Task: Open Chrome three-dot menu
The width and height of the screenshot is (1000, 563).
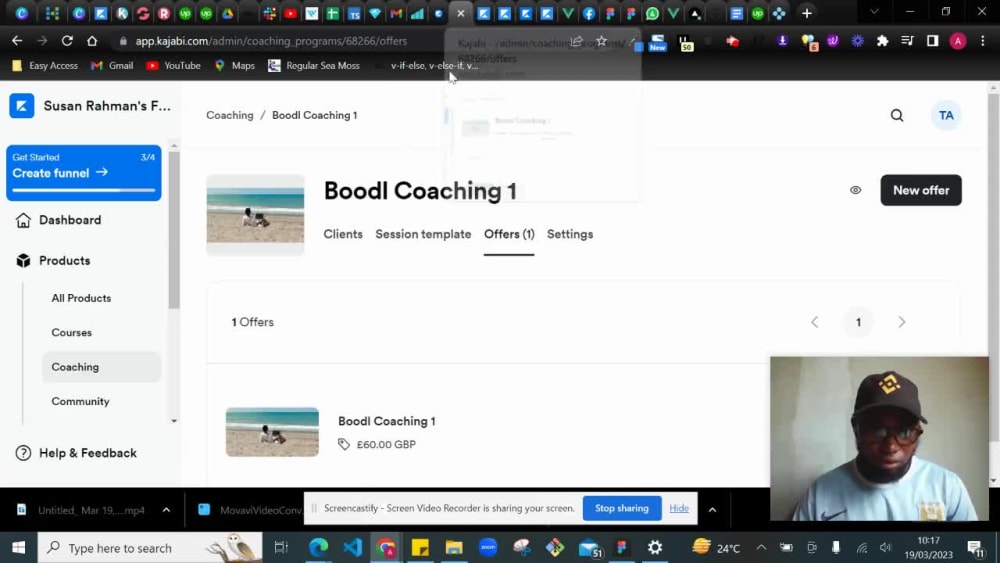Action: click(x=983, y=41)
